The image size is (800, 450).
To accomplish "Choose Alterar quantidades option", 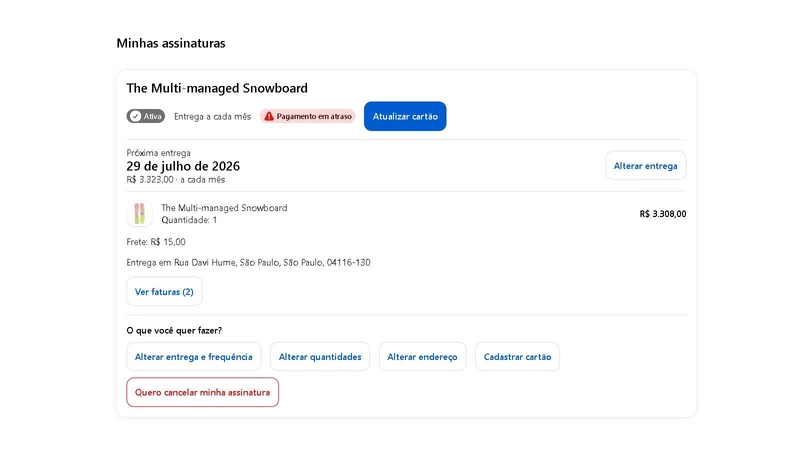I will tap(320, 357).
